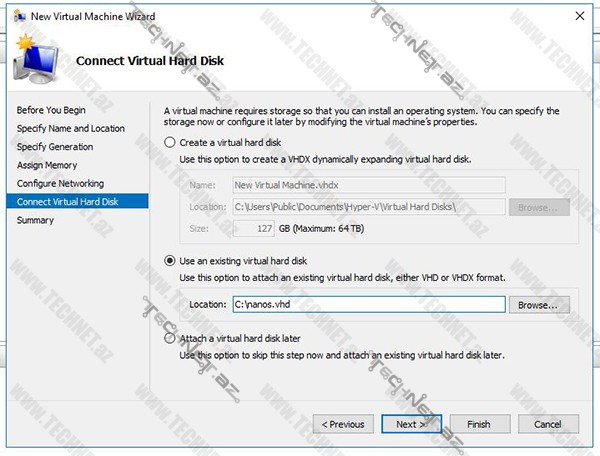Select Connect Virtual Hard Disk step
Viewport: 600px width, 456px height.
(x=67, y=202)
